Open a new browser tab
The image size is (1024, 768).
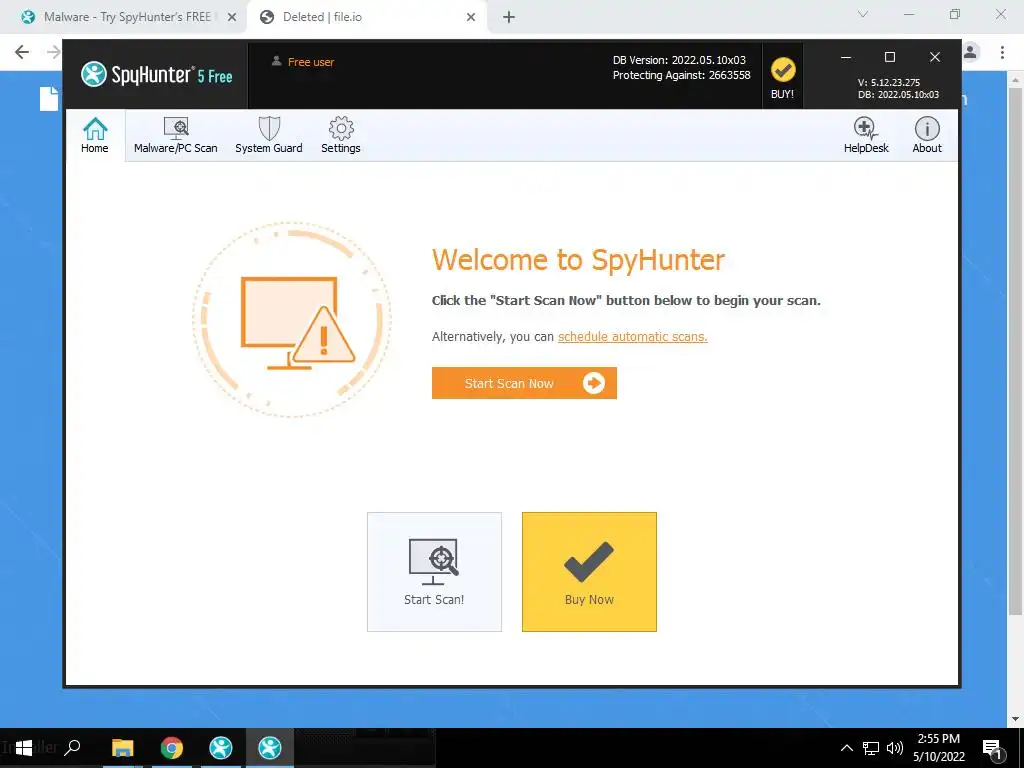coord(509,18)
